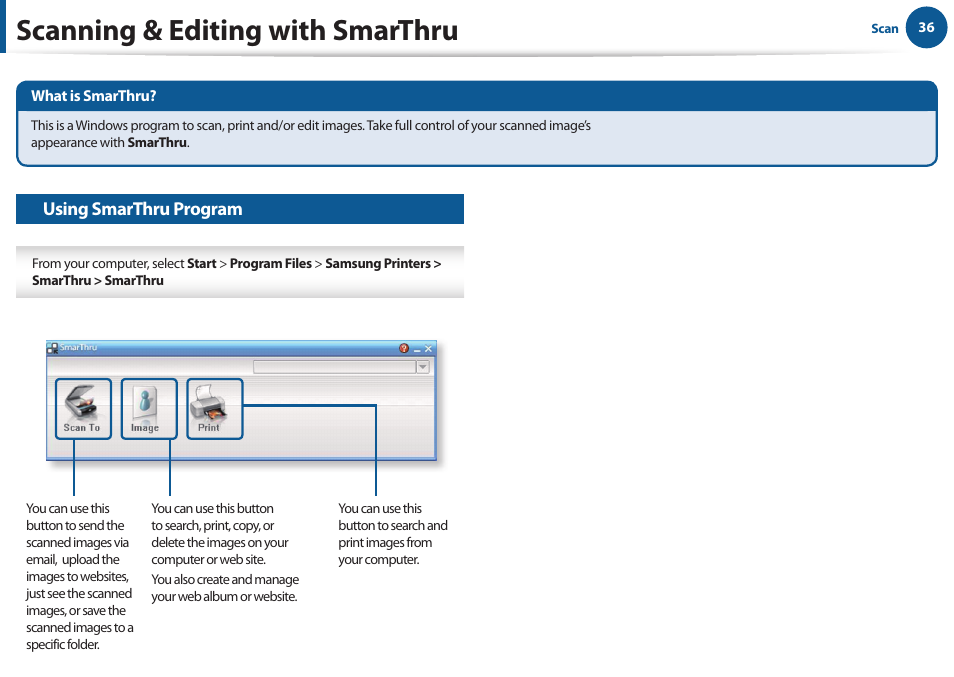Click the Scan section label

point(885,29)
